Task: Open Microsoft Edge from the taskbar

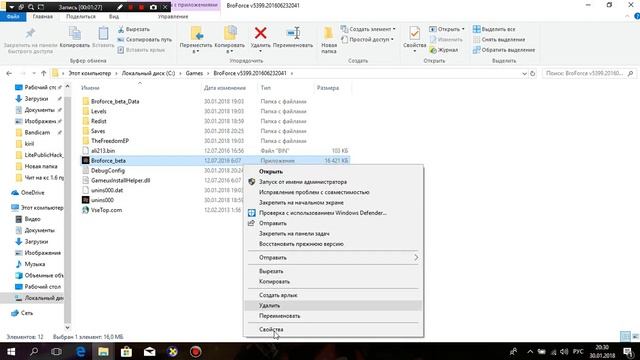Action: coord(80,351)
